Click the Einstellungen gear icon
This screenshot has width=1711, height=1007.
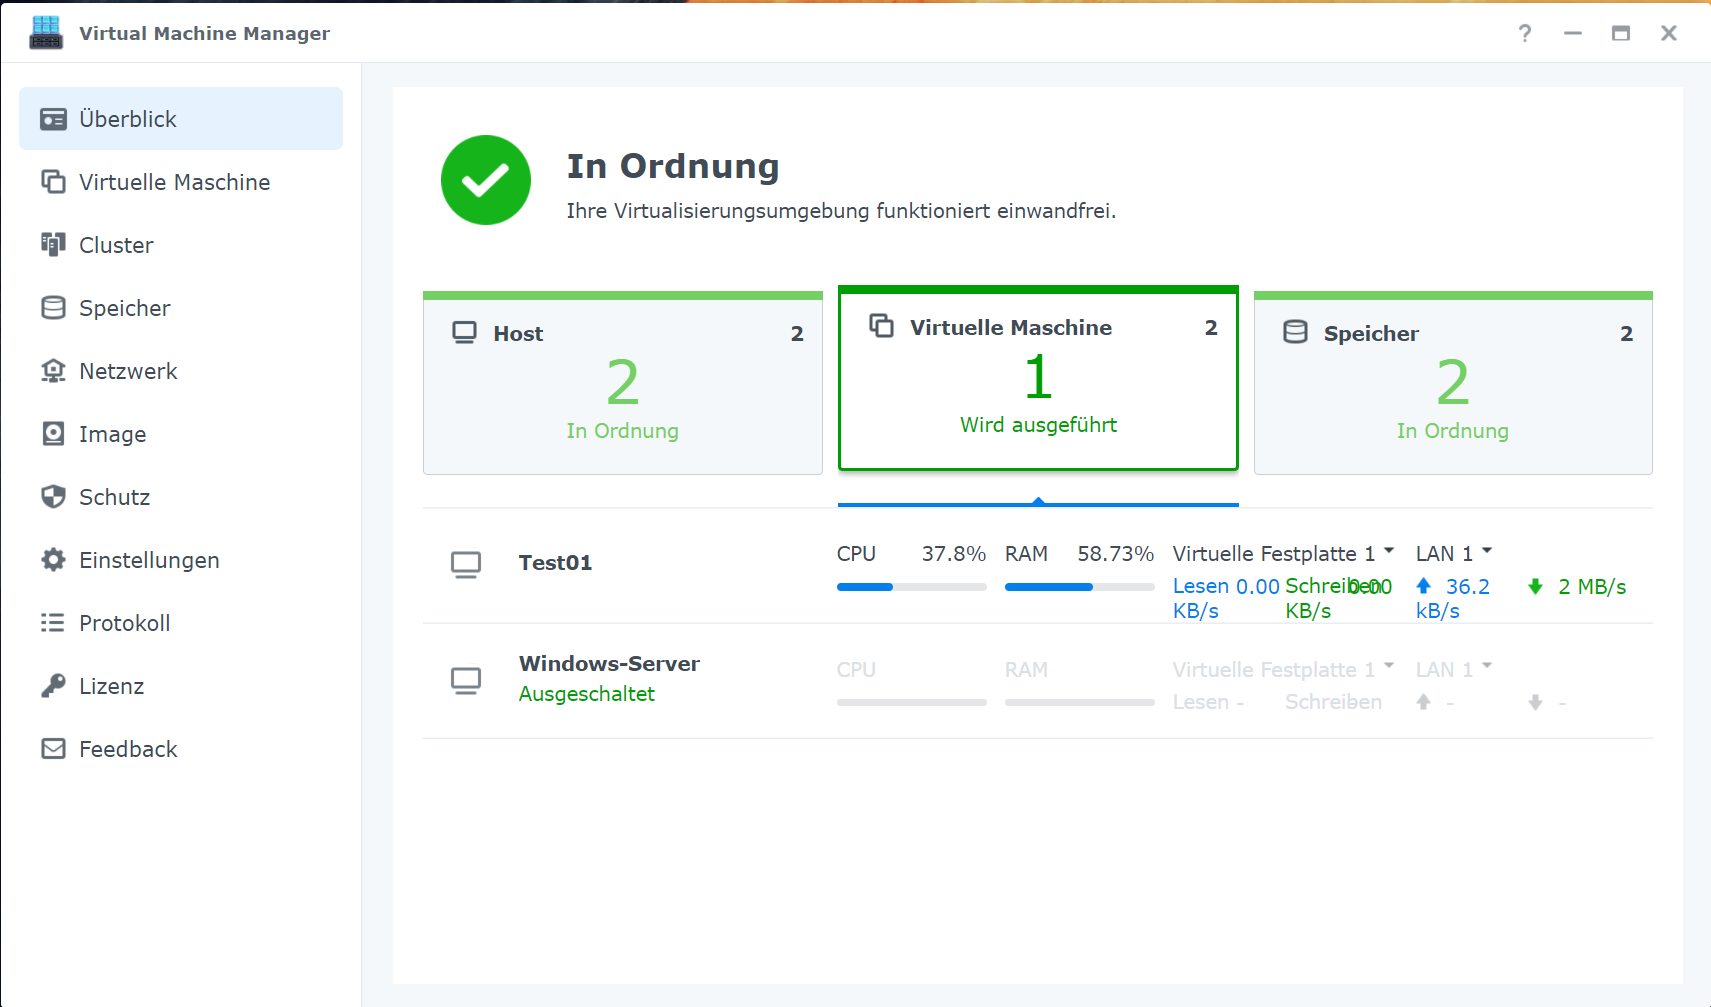(x=54, y=560)
